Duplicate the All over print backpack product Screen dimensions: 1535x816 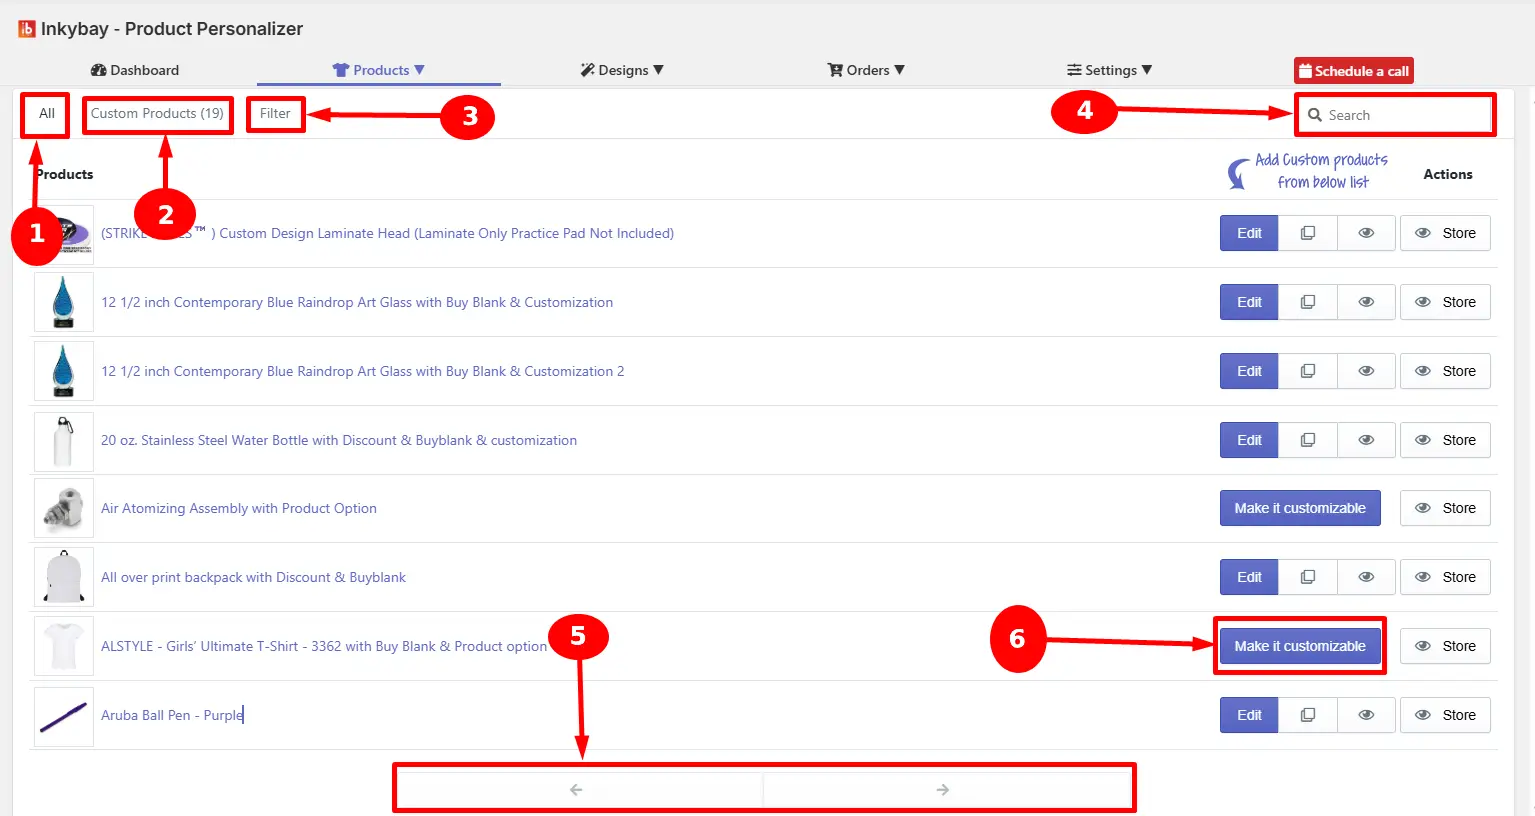pyautogui.click(x=1307, y=577)
